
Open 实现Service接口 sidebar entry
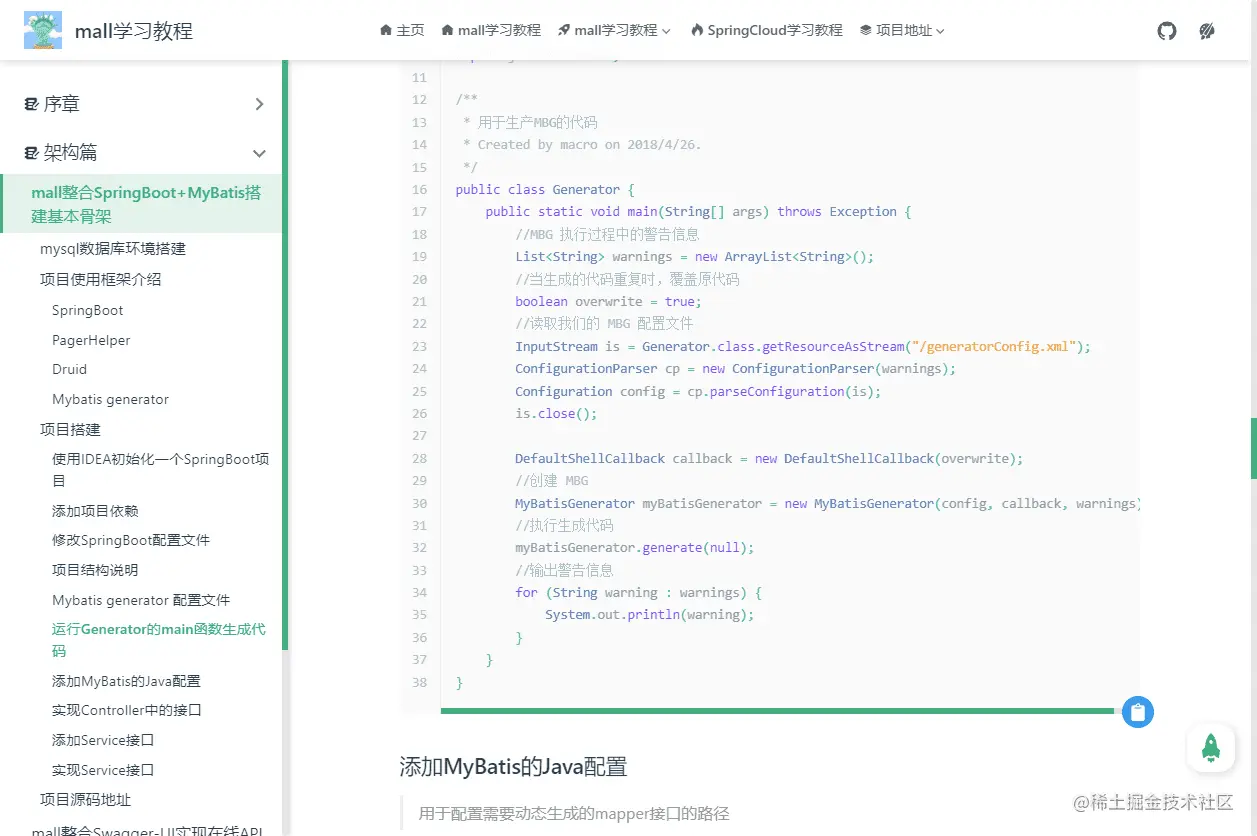103,770
